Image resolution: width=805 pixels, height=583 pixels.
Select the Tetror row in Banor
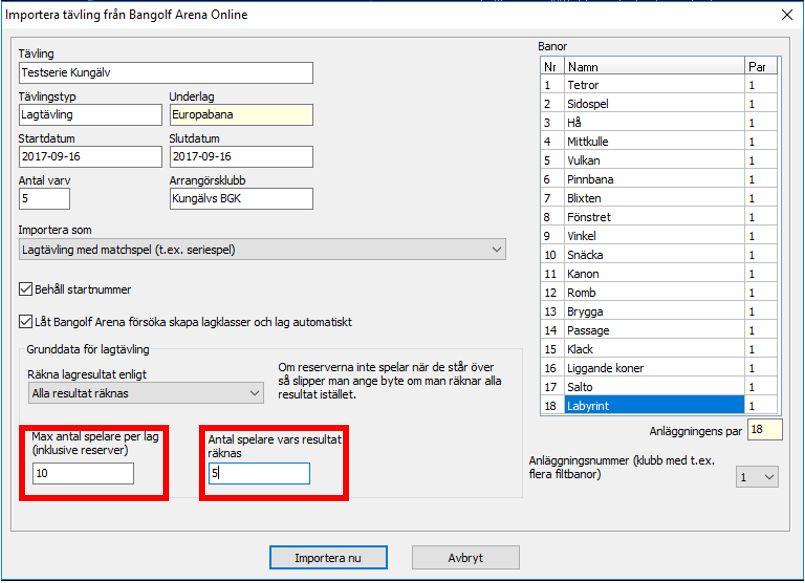659,85
